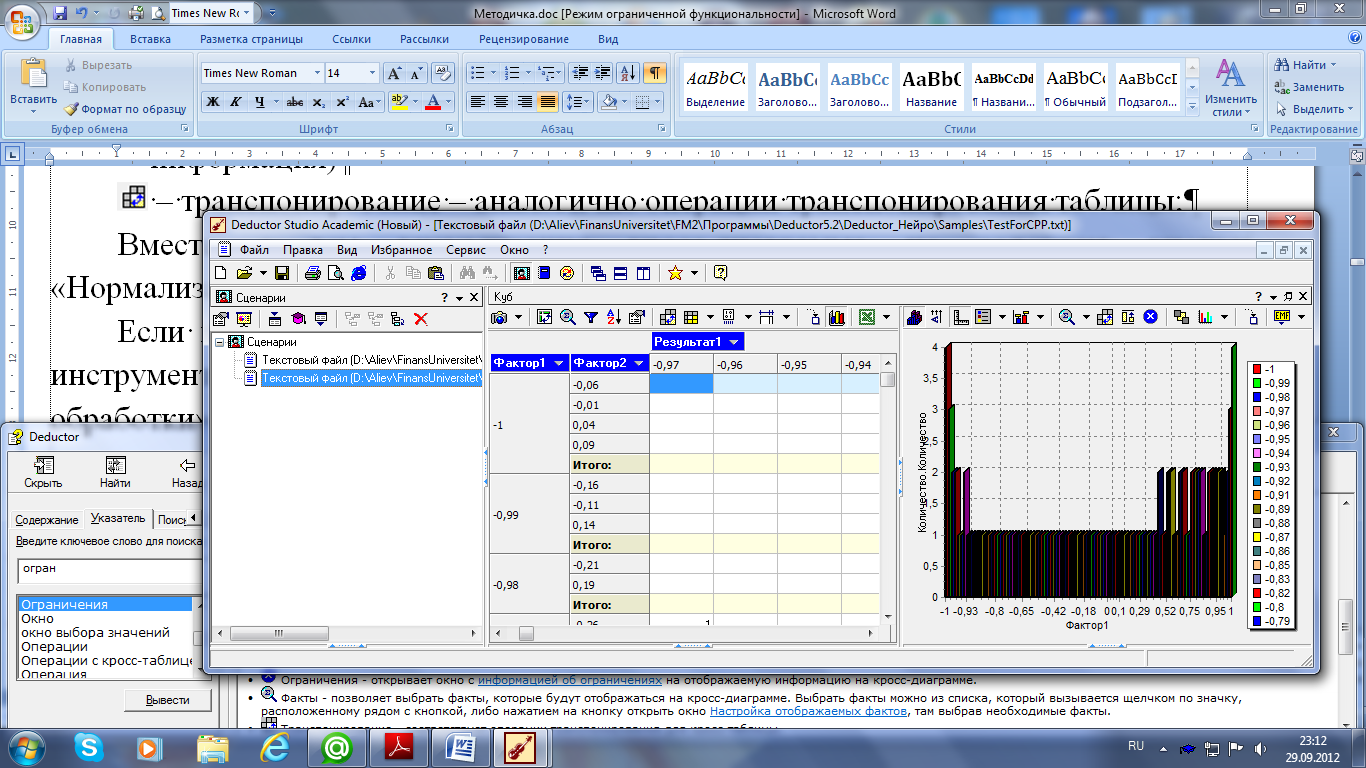Open Print Preview in Deductor toolbar
Screen dimensions: 1366x768
(x=335, y=272)
